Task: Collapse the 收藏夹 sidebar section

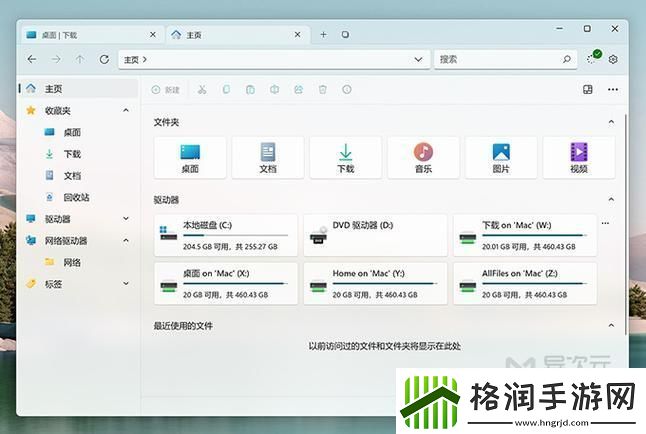Action: (x=126, y=110)
